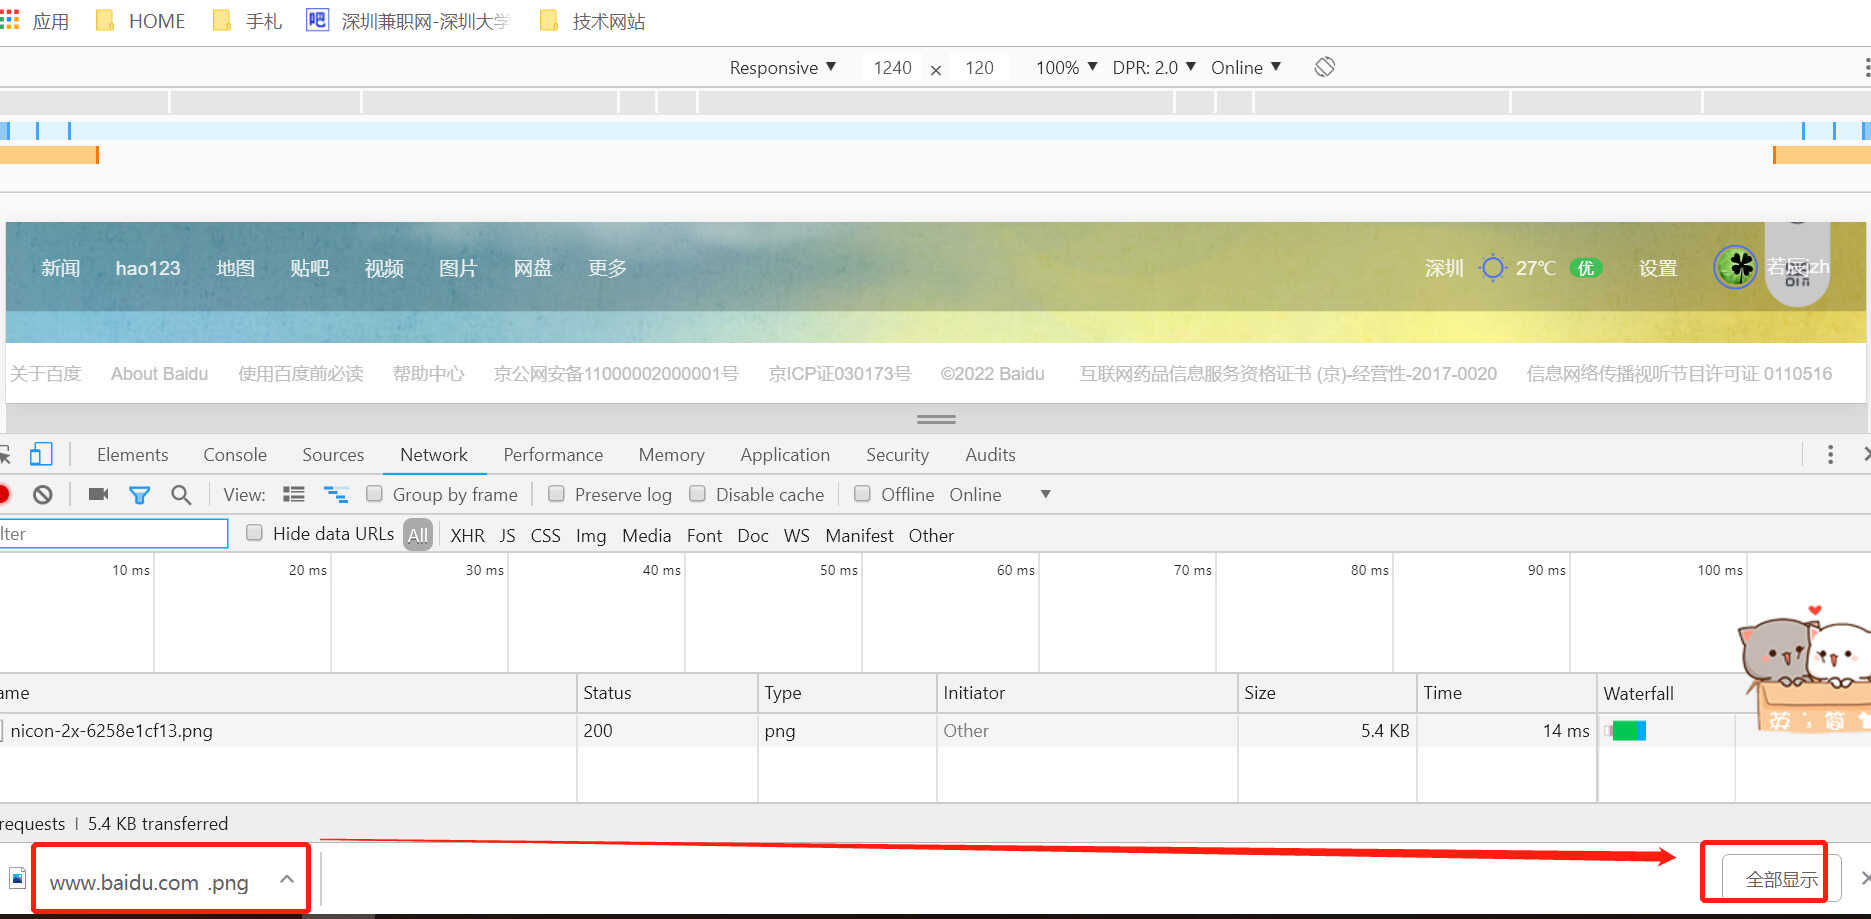Filter requests by Font
Screen dimensions: 1871x919
[x=704, y=535]
